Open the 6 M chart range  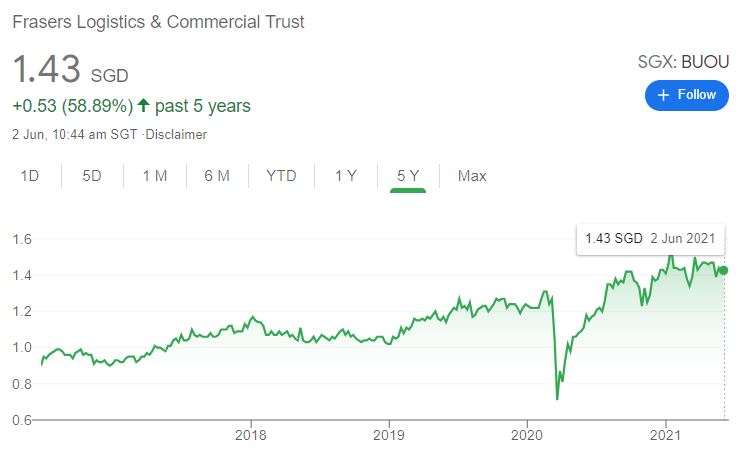click(217, 176)
